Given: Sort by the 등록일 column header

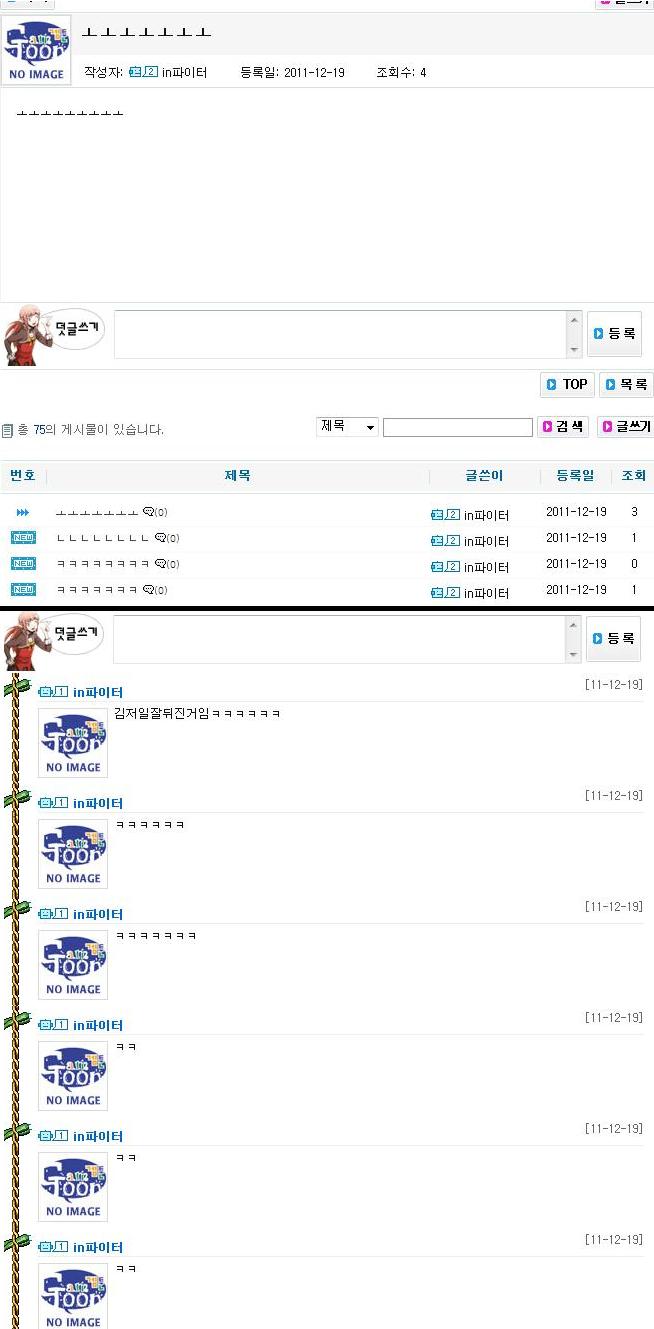Looking at the screenshot, I should click(x=575, y=476).
